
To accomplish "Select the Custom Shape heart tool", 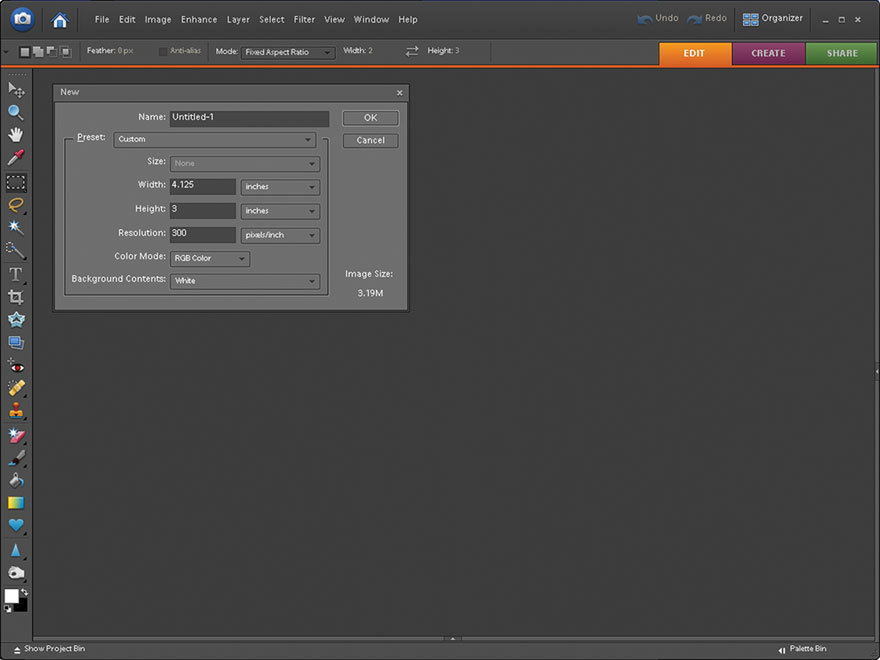I will (16, 525).
